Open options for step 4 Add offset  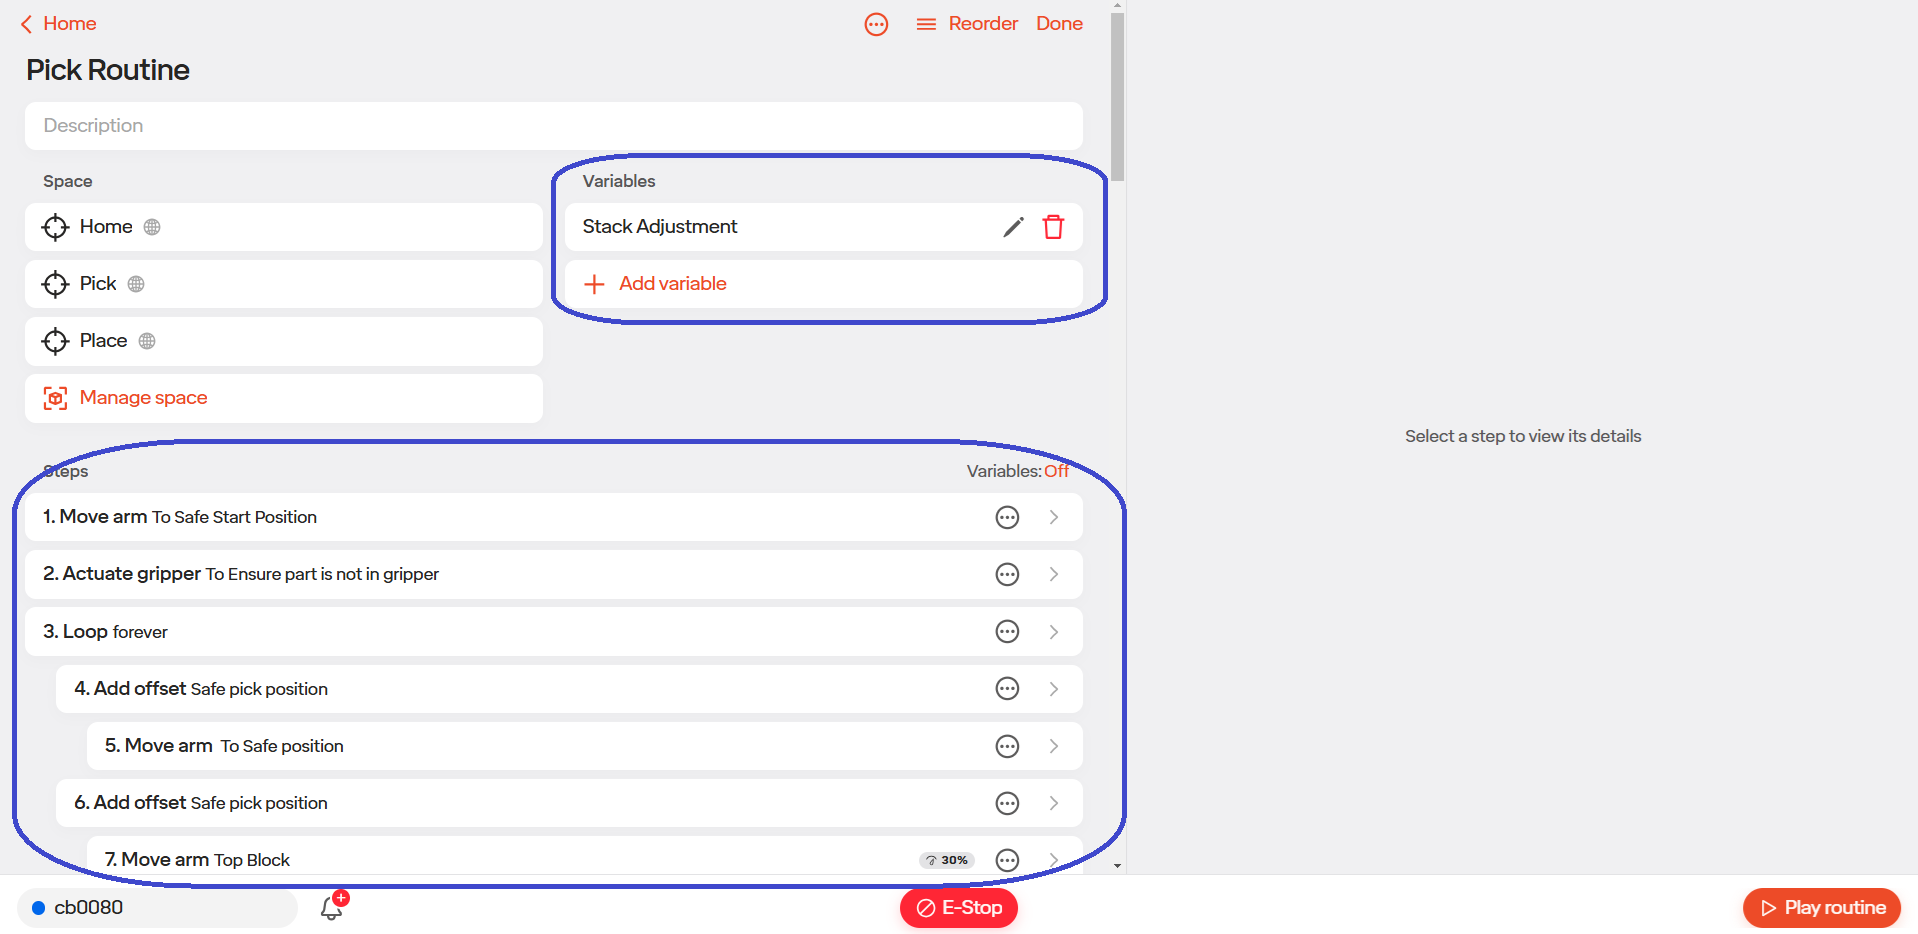click(1007, 689)
